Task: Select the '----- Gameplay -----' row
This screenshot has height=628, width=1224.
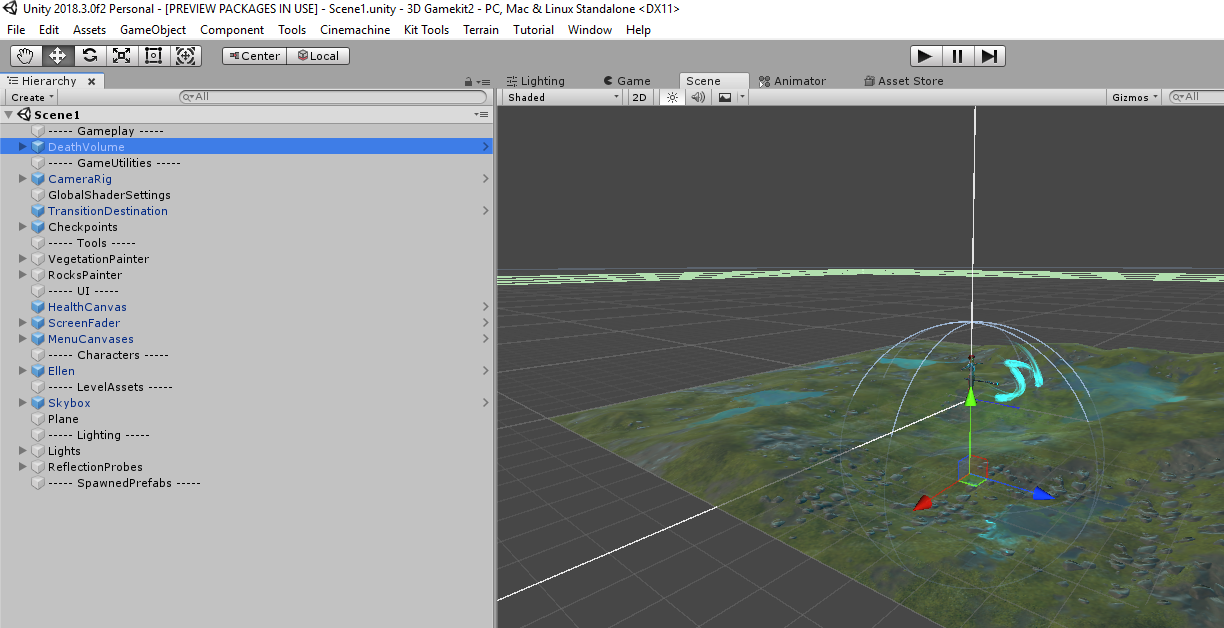Action: click(x=247, y=131)
